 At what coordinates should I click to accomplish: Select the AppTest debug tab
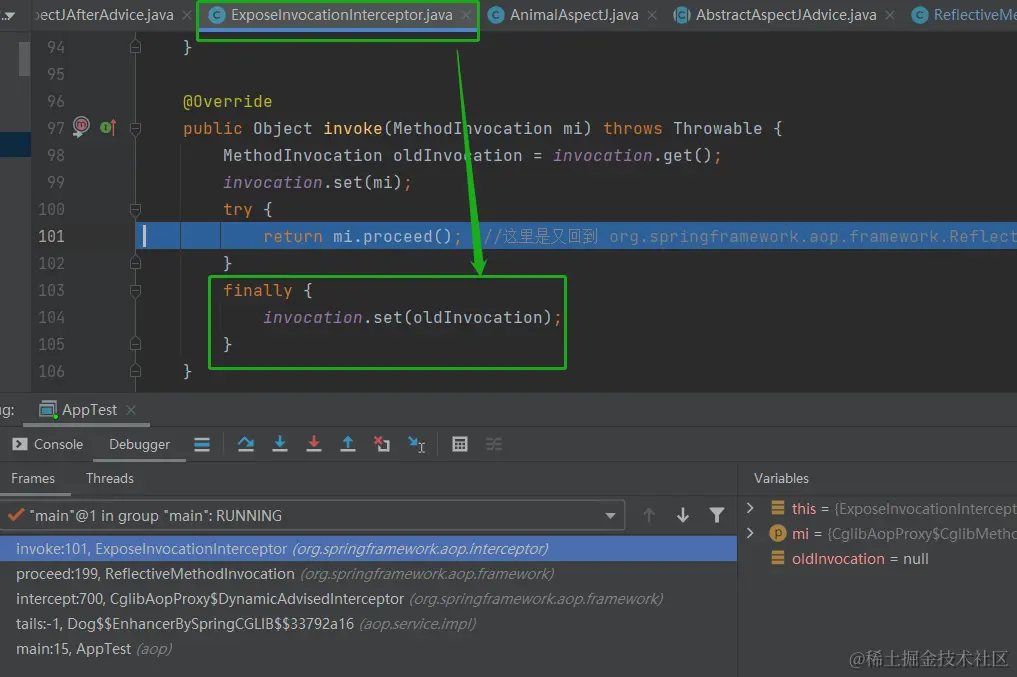pyautogui.click(x=90, y=410)
